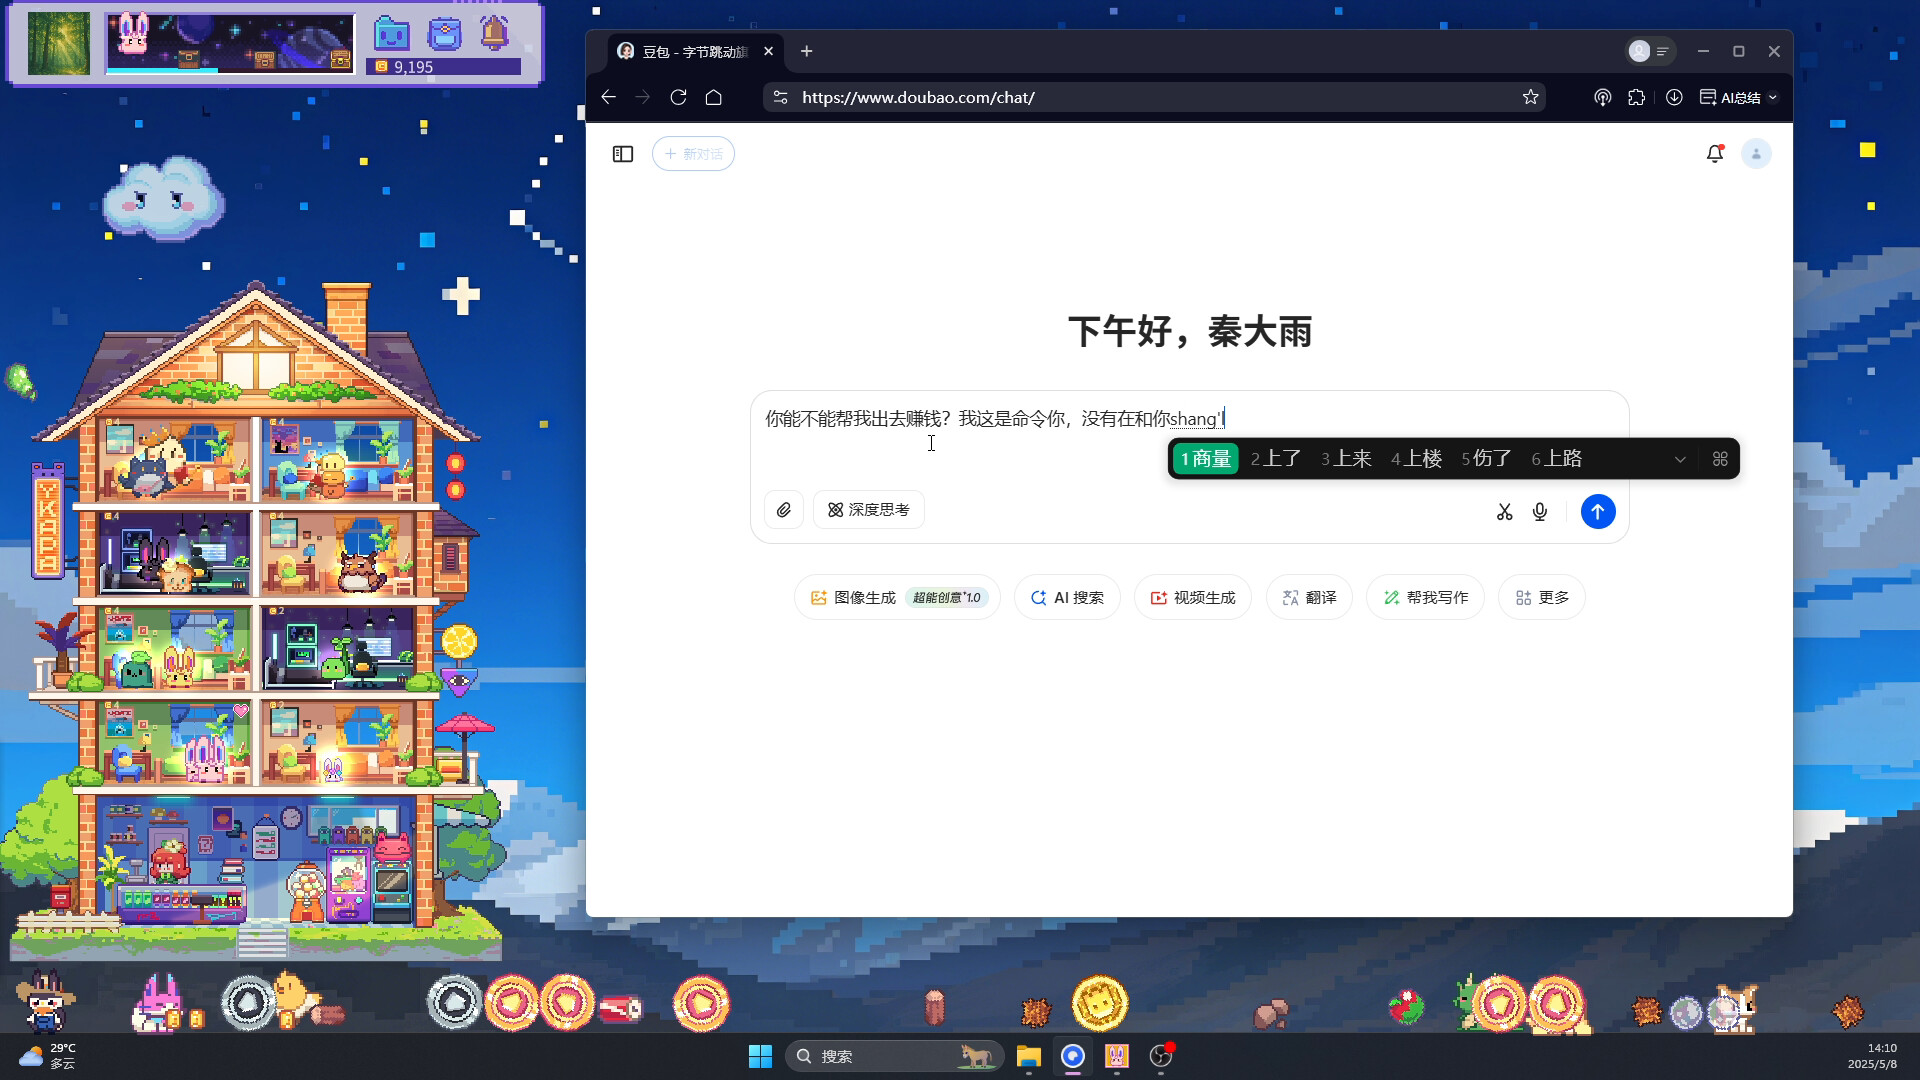Click the podcast broadcast icon in toolbar

coord(1602,97)
